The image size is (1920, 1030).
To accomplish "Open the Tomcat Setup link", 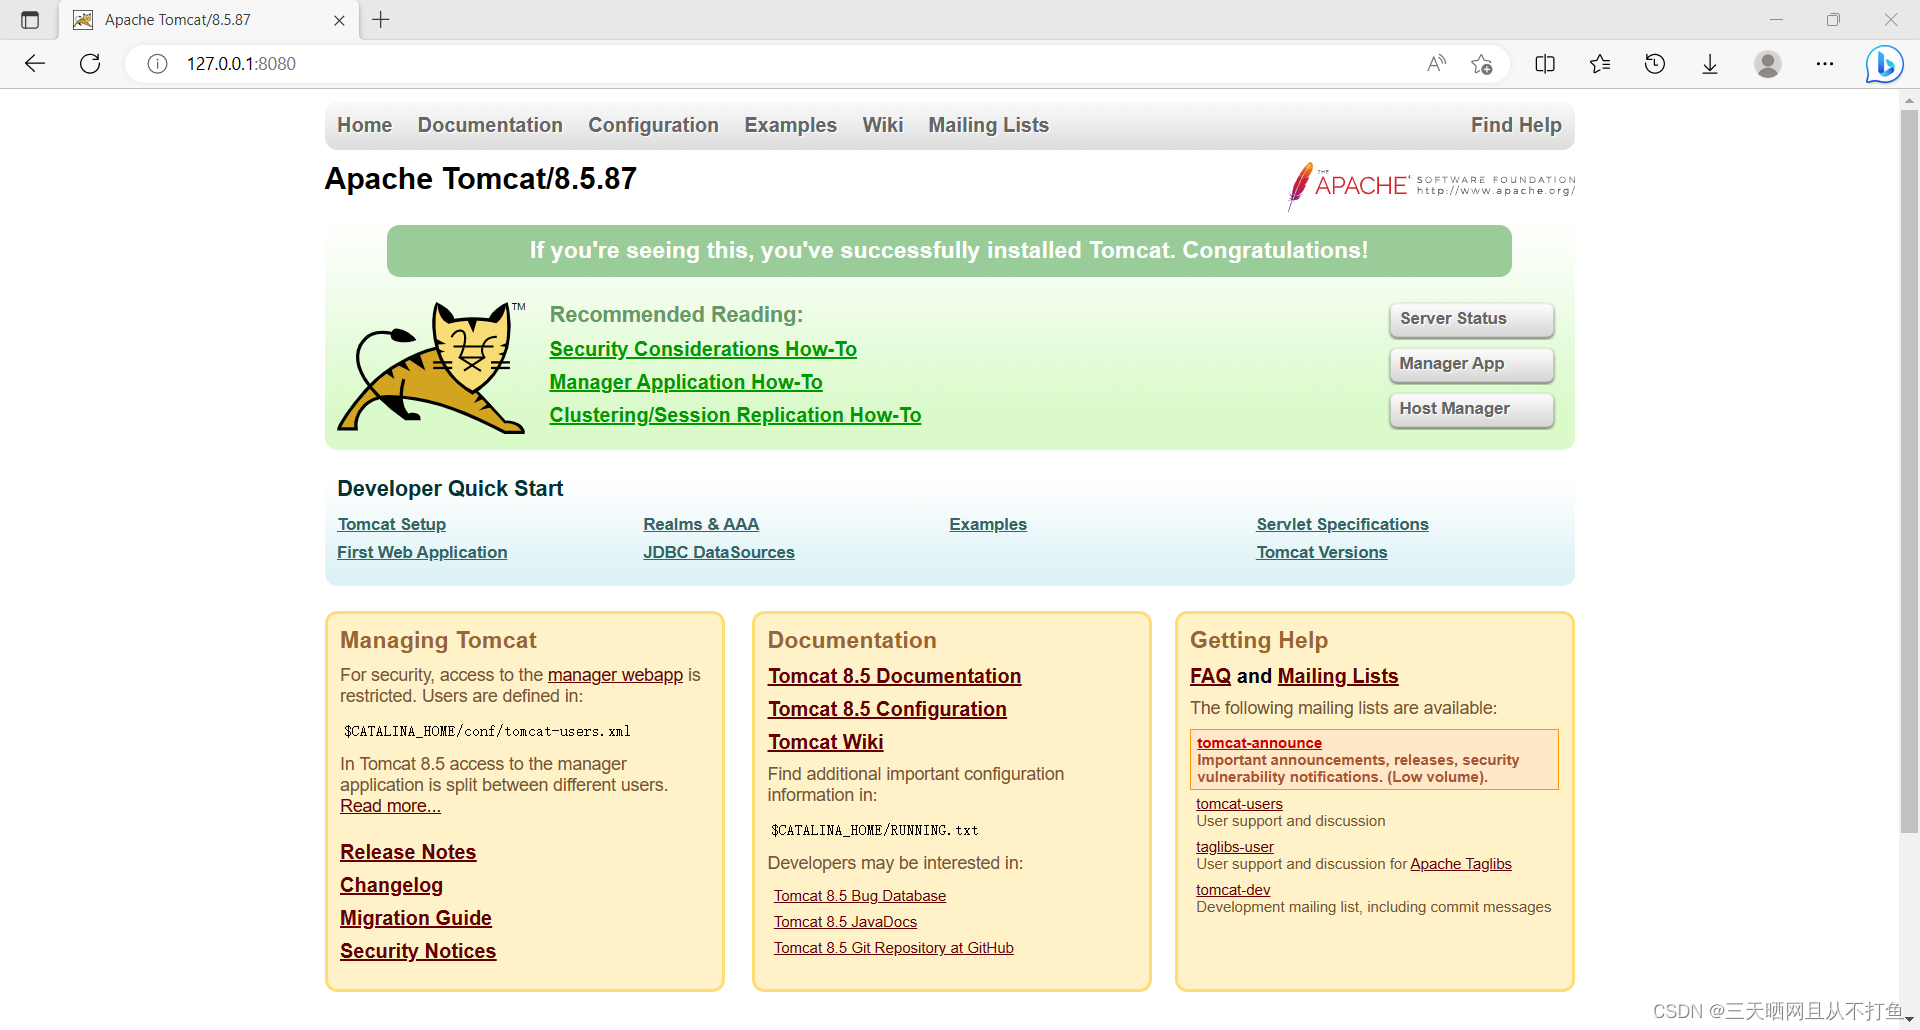I will coord(392,524).
